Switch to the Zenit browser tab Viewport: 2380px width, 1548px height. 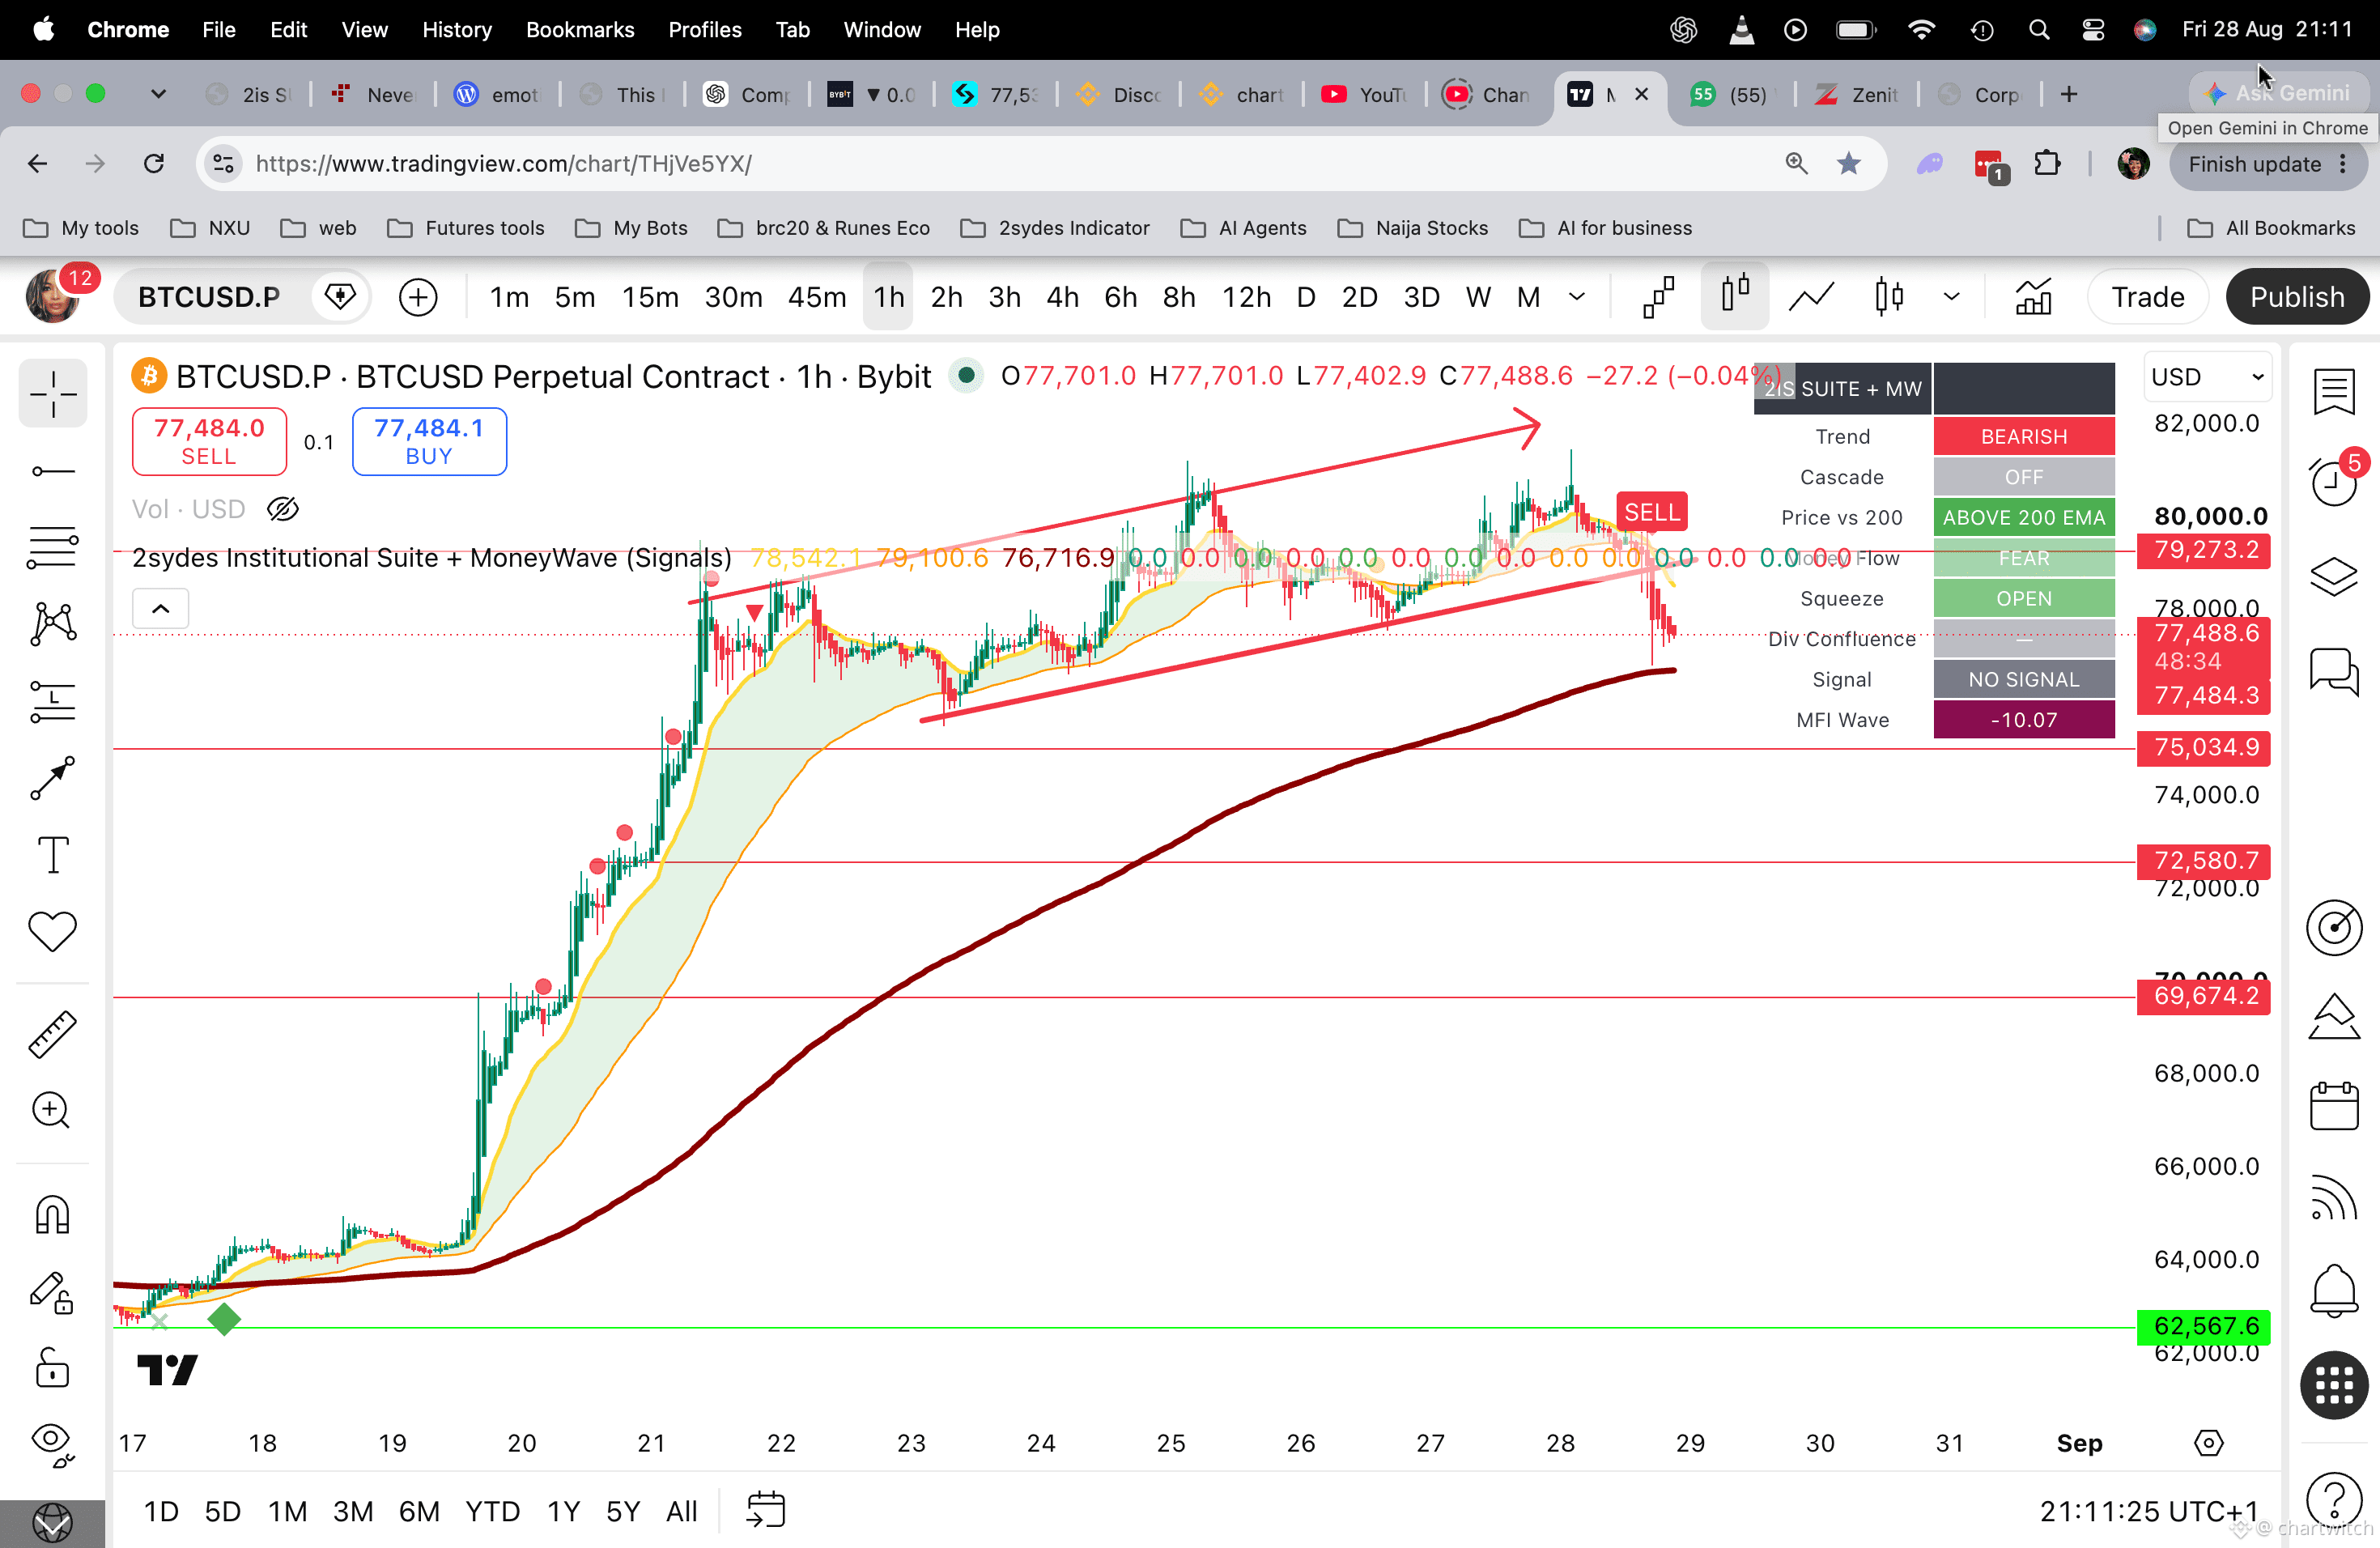pos(1857,94)
